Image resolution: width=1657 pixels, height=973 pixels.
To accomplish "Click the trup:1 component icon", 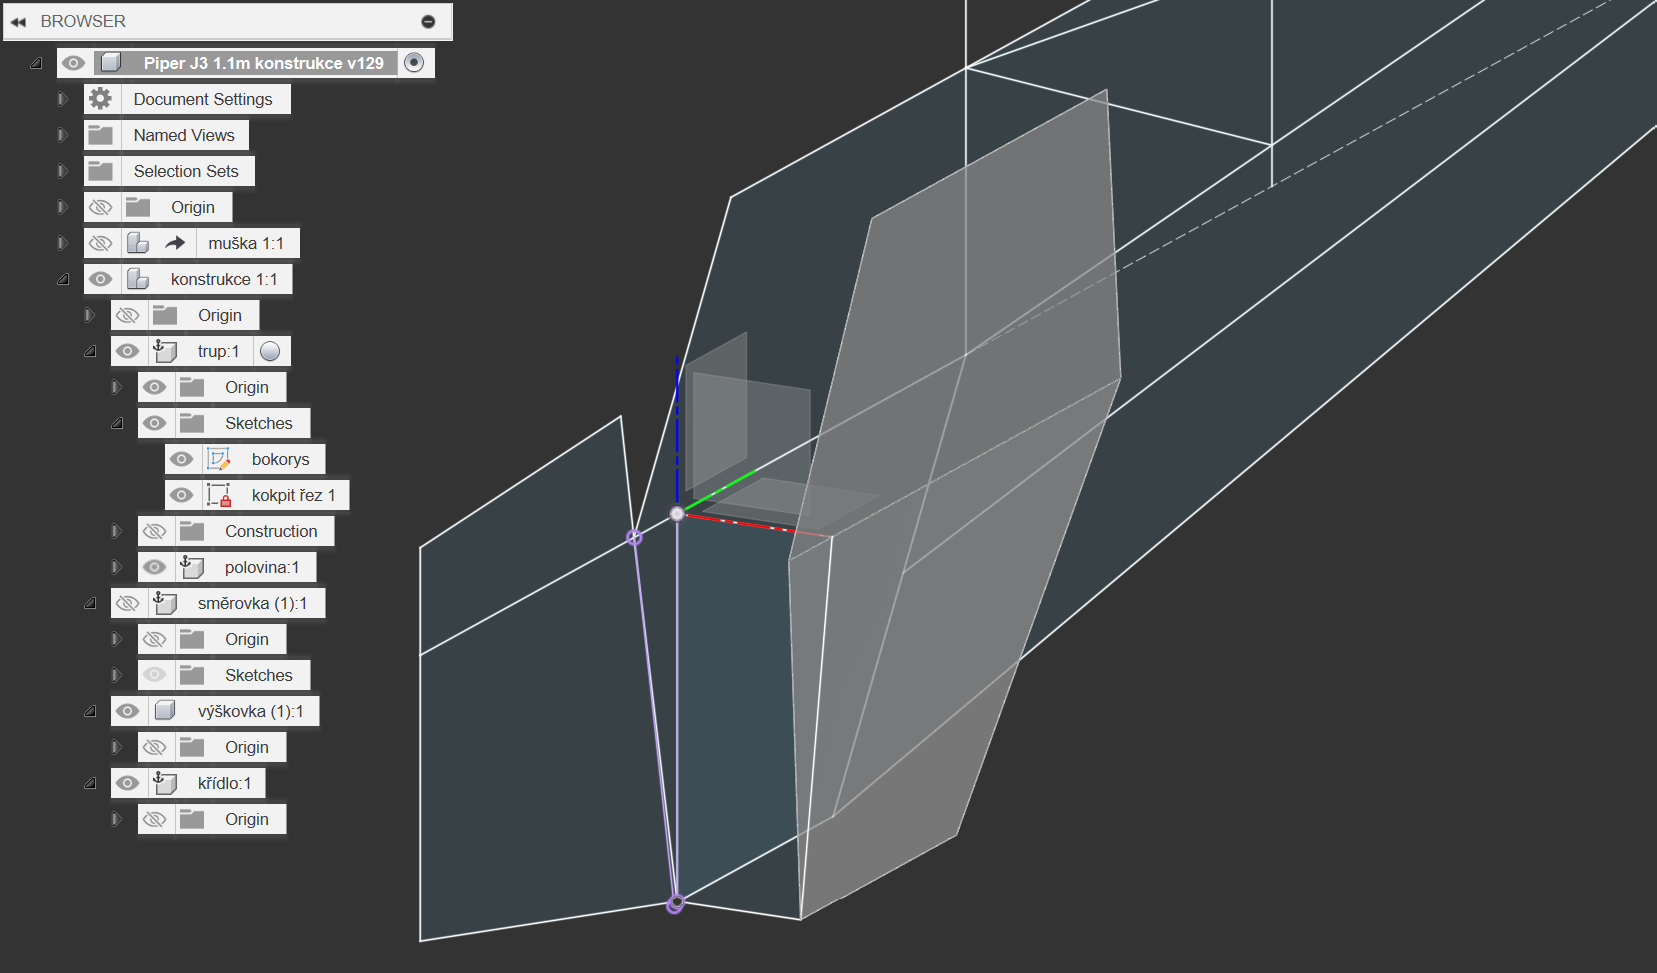I will tap(165, 351).
